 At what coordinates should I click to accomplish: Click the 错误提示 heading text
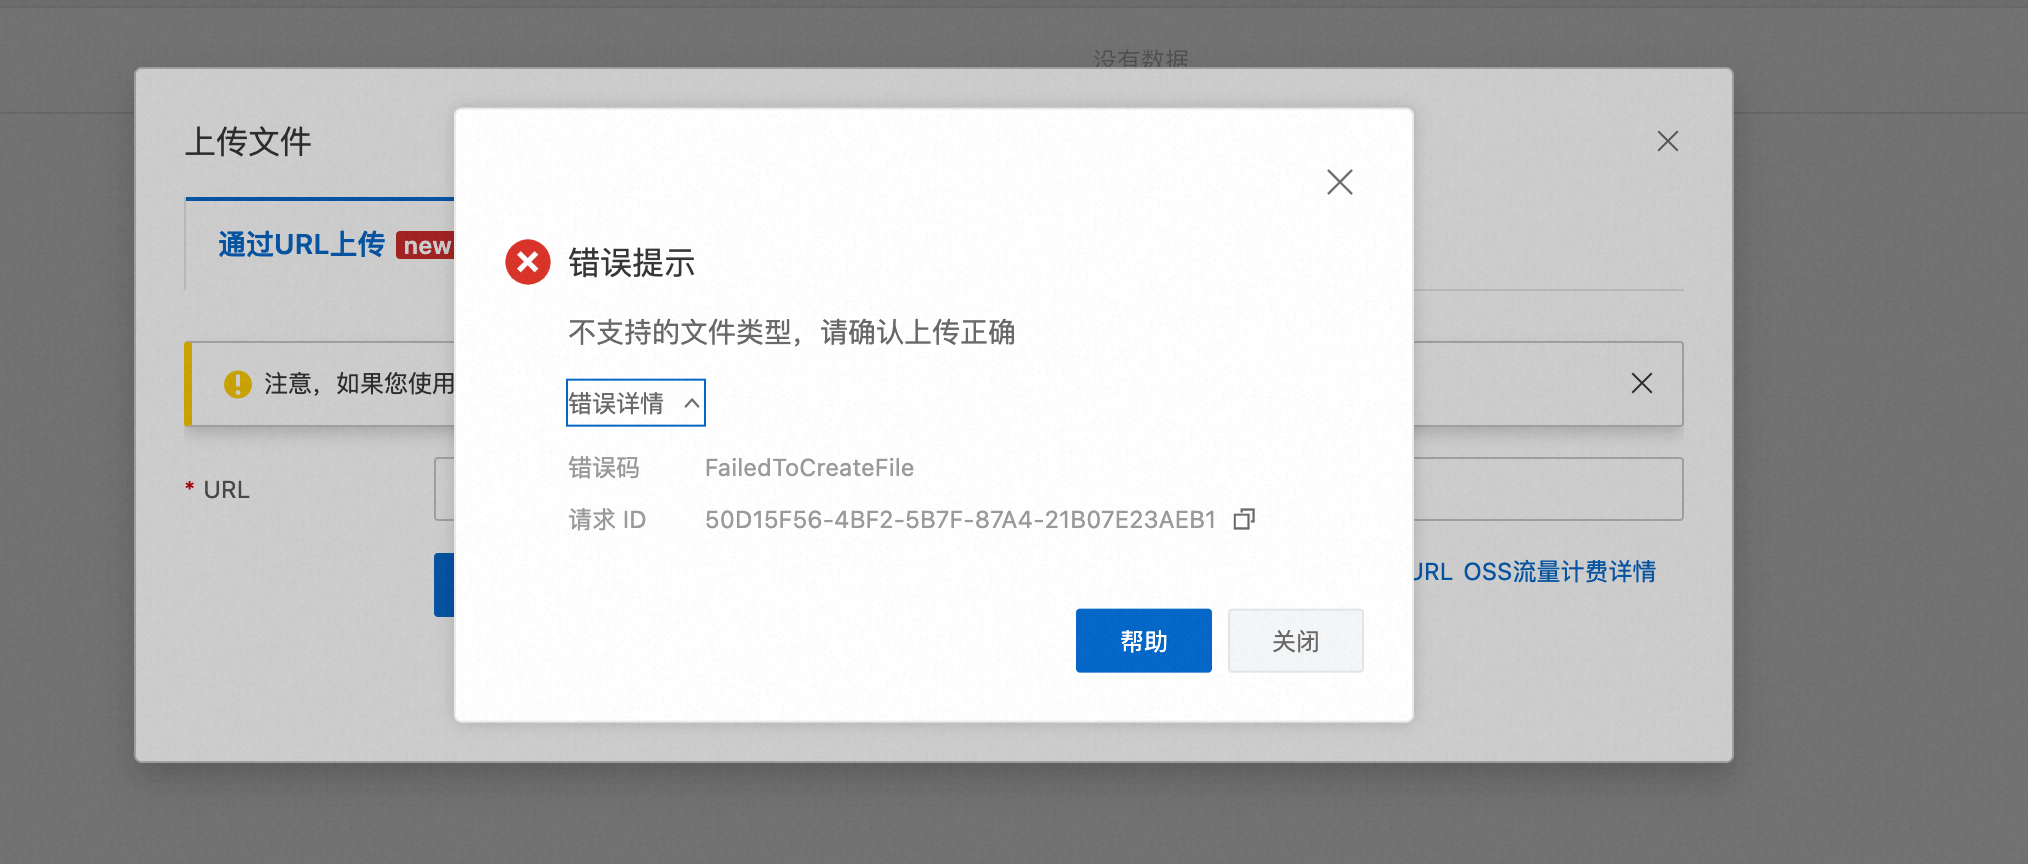(x=631, y=263)
